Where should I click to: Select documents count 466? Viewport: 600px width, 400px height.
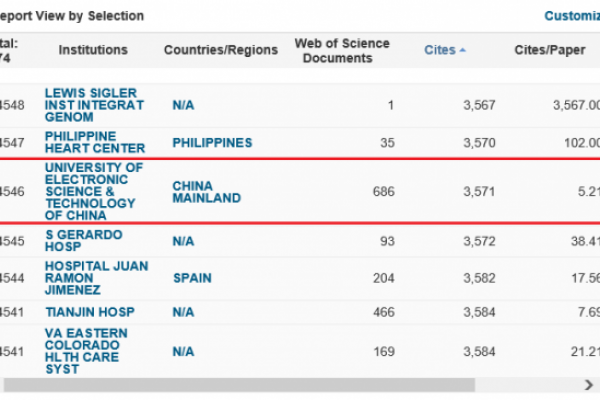coord(383,312)
